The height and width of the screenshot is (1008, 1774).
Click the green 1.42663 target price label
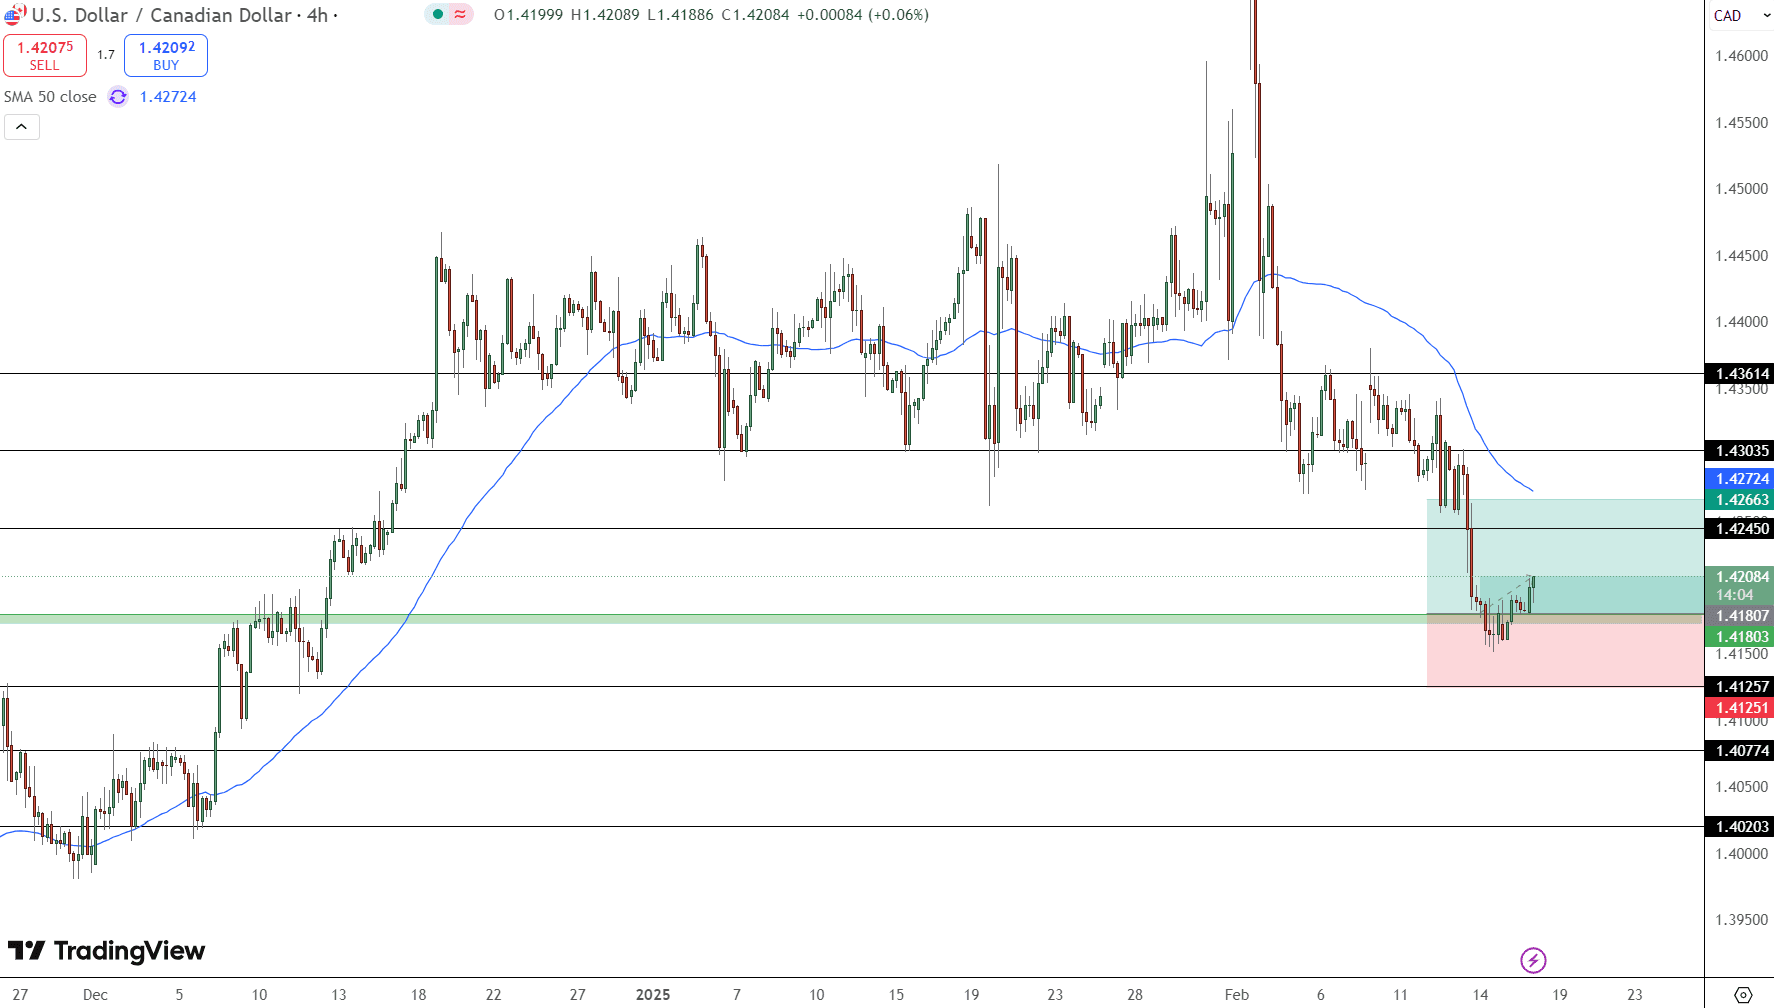point(1740,500)
